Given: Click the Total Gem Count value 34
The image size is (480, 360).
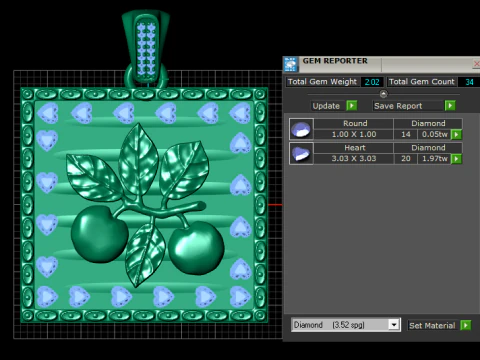Looking at the screenshot, I should pyautogui.click(x=469, y=82).
